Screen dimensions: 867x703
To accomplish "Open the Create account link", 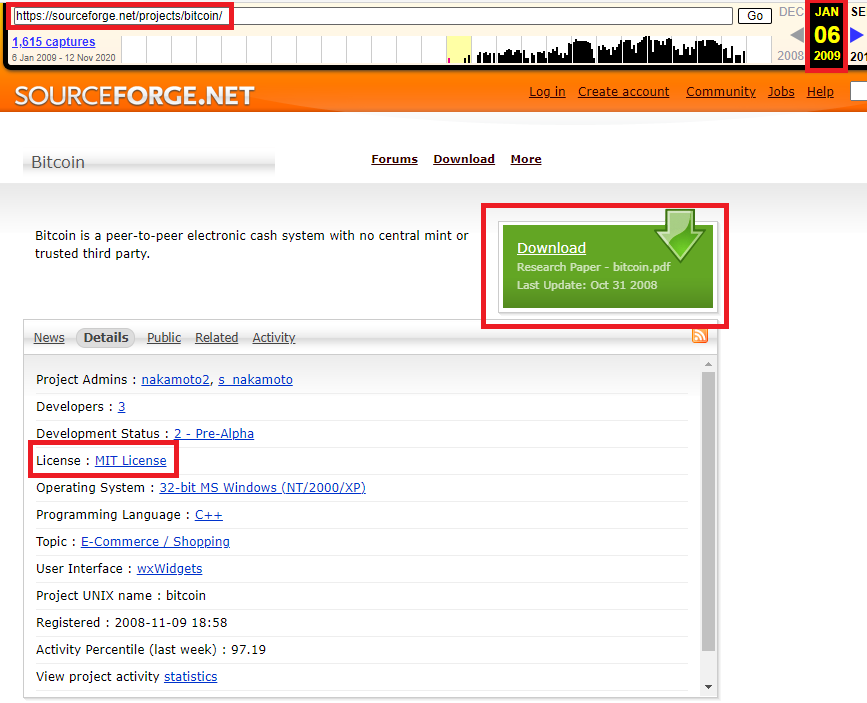I will click(x=623, y=92).
